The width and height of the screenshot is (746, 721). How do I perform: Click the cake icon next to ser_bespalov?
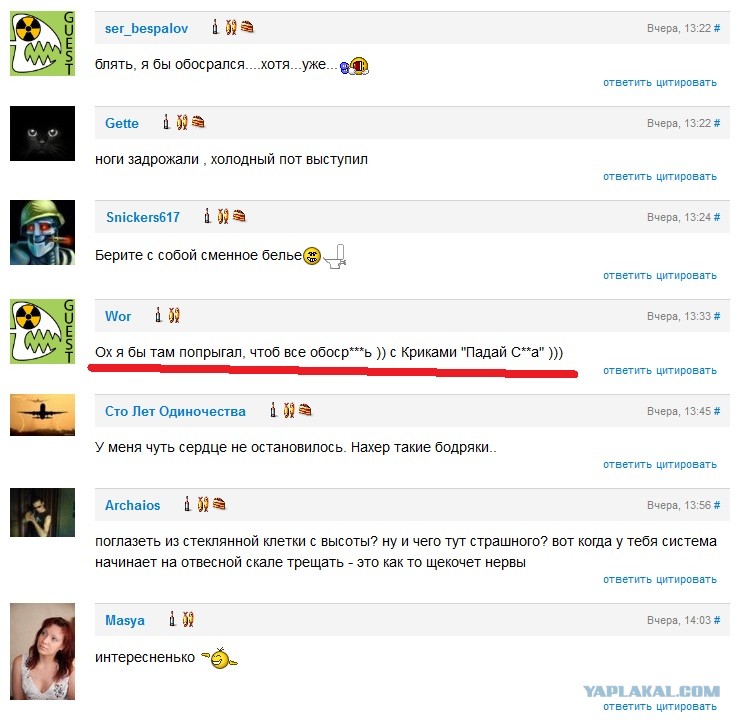(247, 27)
